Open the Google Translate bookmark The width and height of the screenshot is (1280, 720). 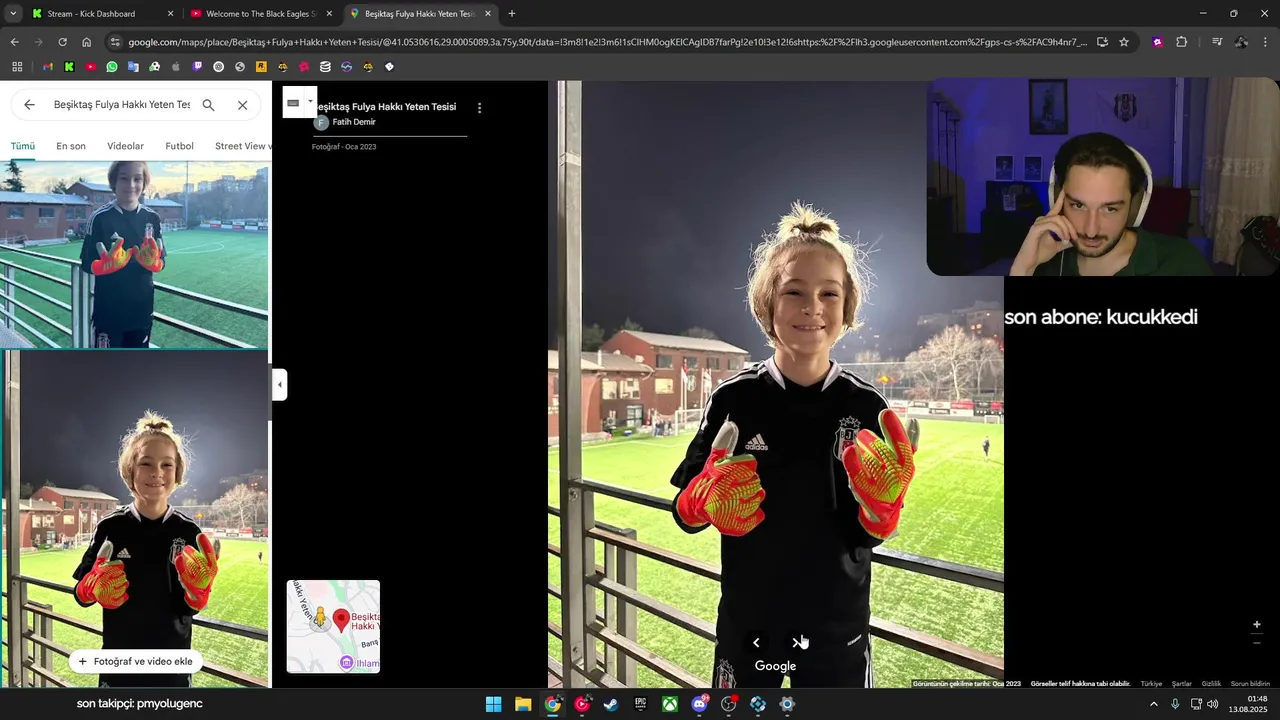click(133, 67)
